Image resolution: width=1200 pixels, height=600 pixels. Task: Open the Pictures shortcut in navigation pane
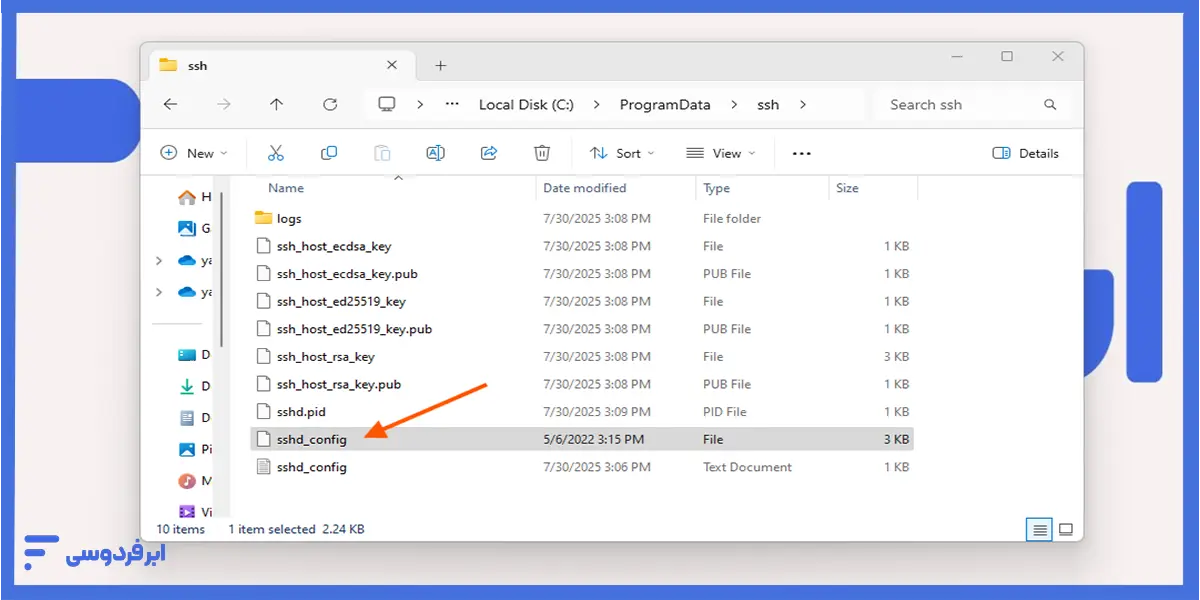tap(194, 449)
